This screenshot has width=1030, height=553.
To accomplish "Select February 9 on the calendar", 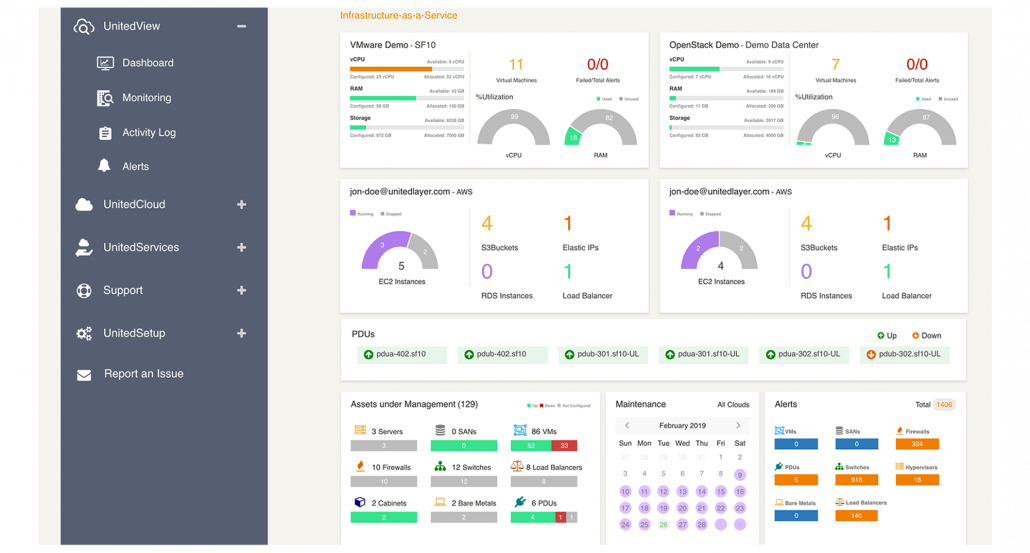I will (x=740, y=475).
